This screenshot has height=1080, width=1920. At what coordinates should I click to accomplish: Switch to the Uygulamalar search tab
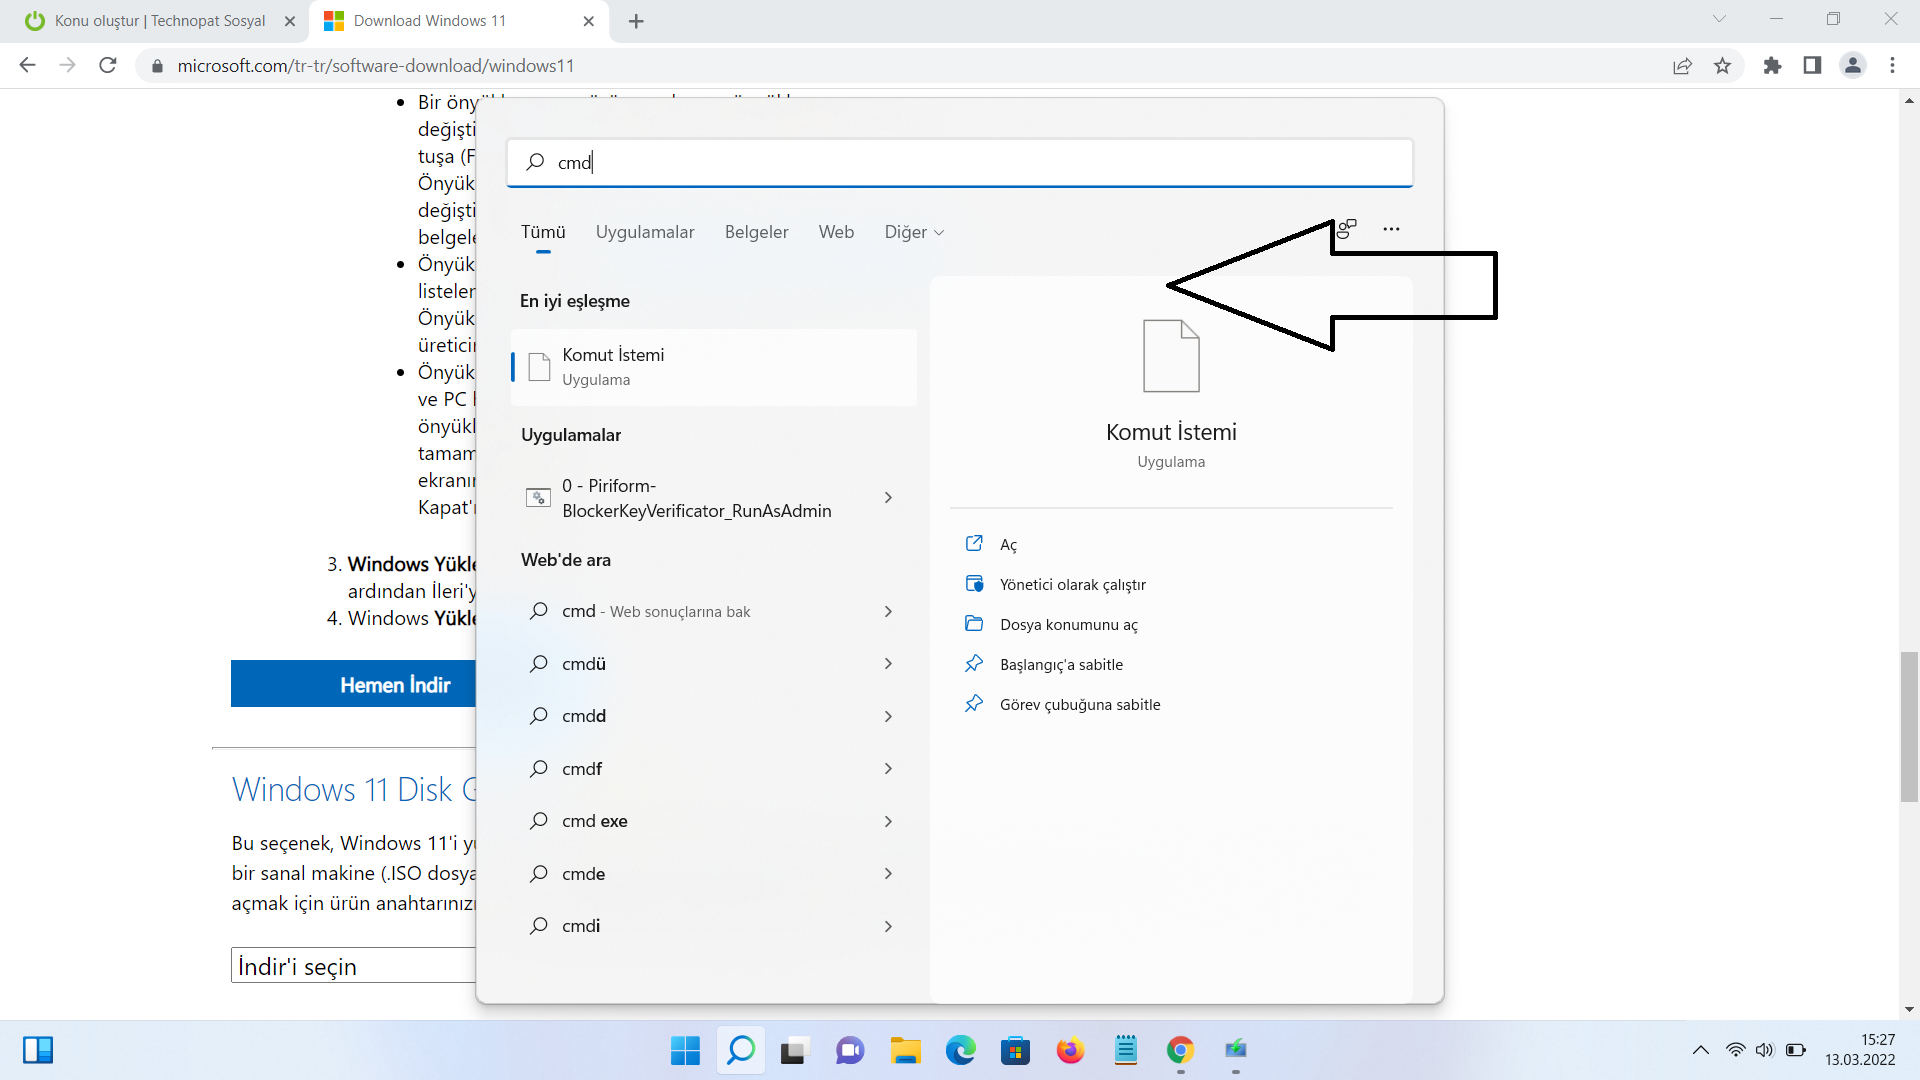[645, 232]
